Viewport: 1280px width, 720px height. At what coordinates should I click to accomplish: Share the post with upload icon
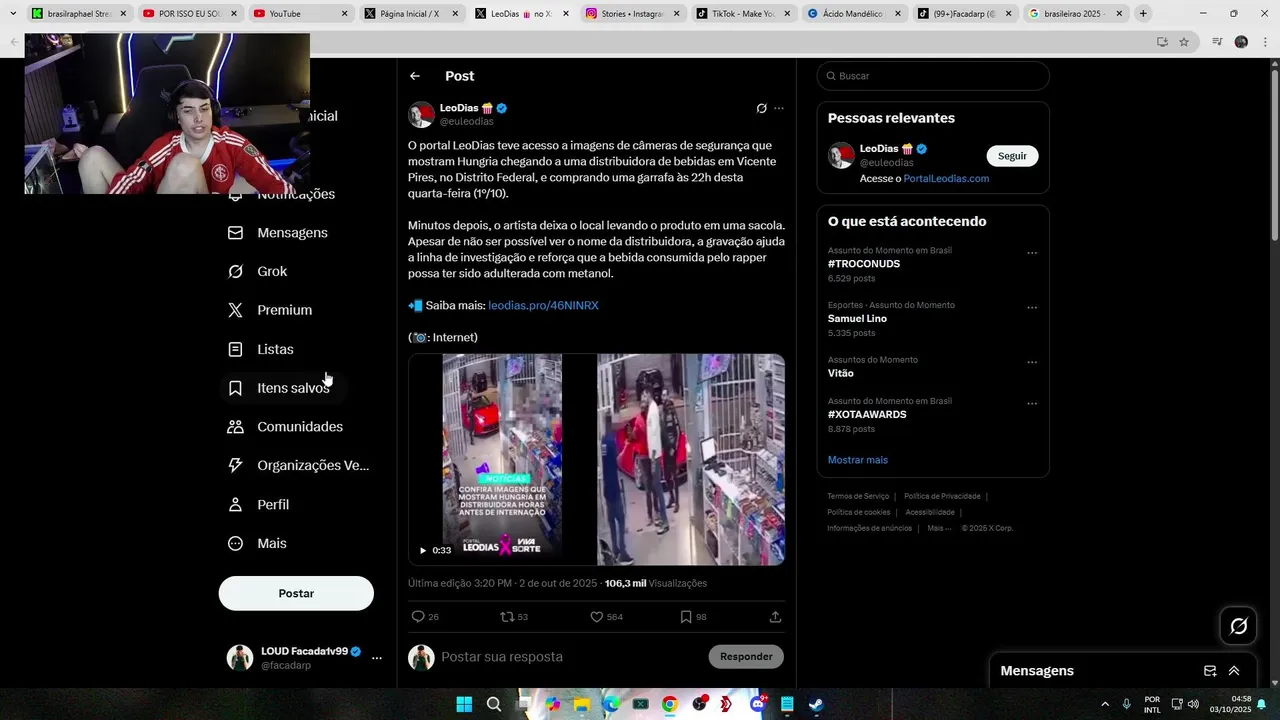775,617
